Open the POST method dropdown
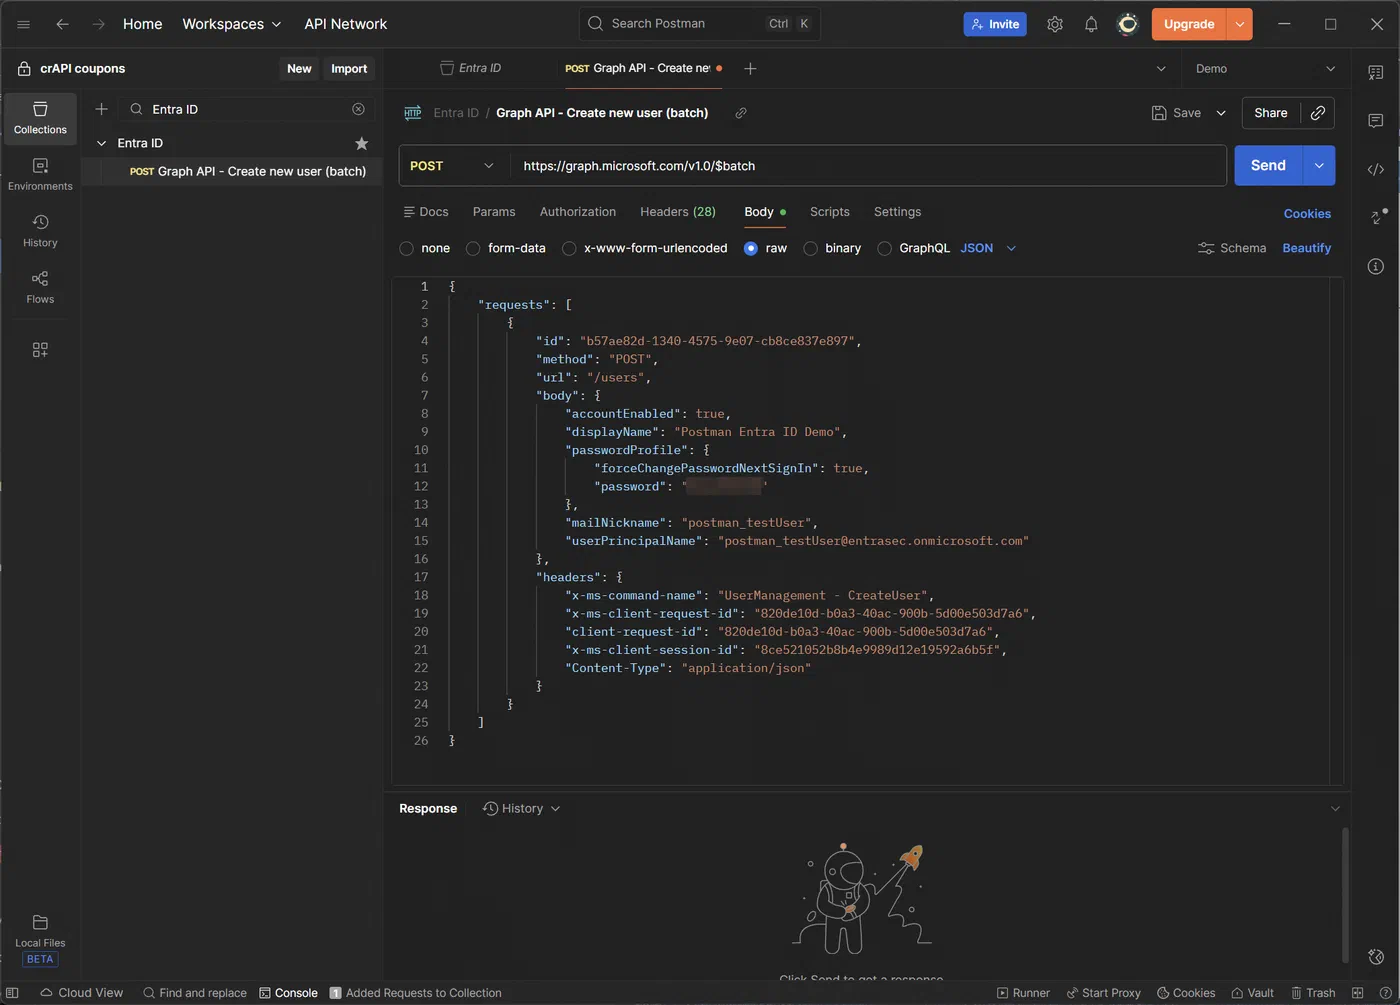1400x1005 pixels. 452,166
